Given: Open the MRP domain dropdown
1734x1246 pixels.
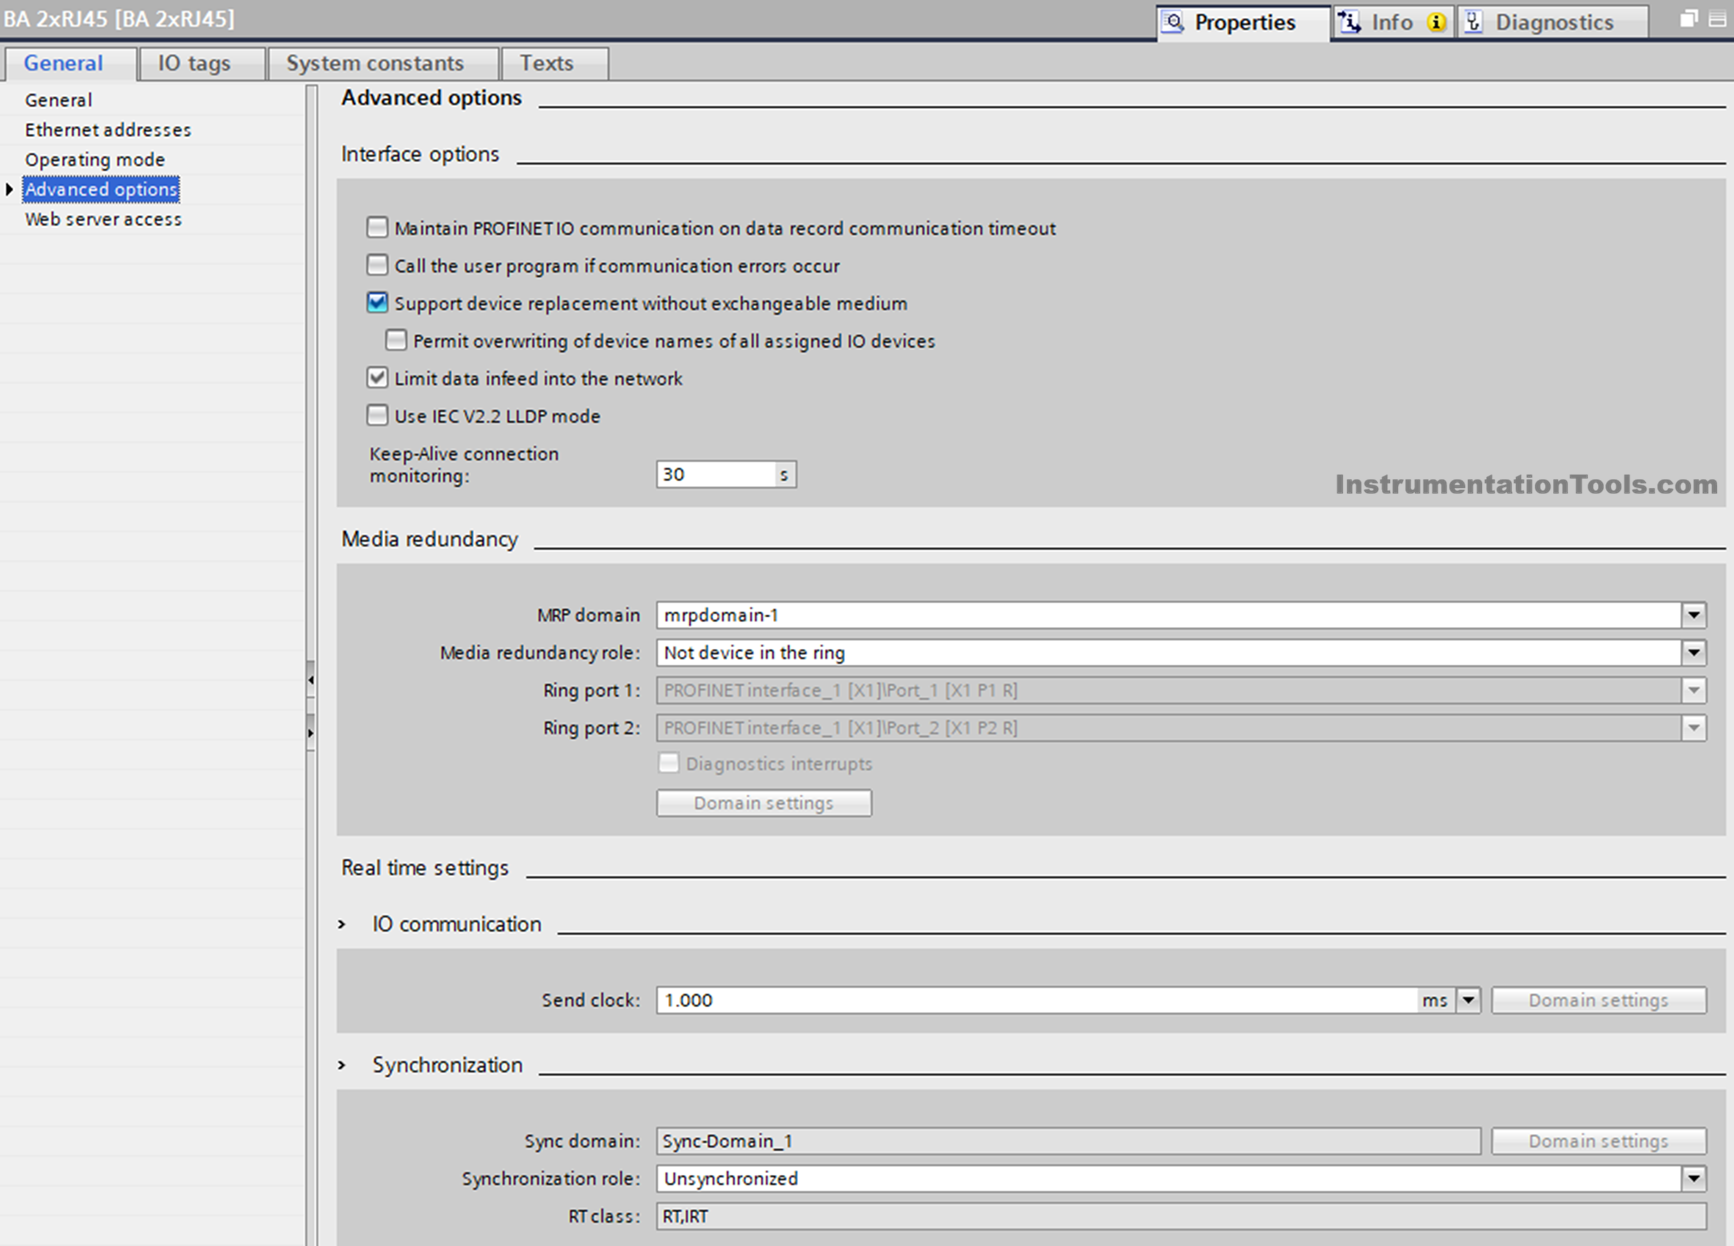Looking at the screenshot, I should (1693, 615).
